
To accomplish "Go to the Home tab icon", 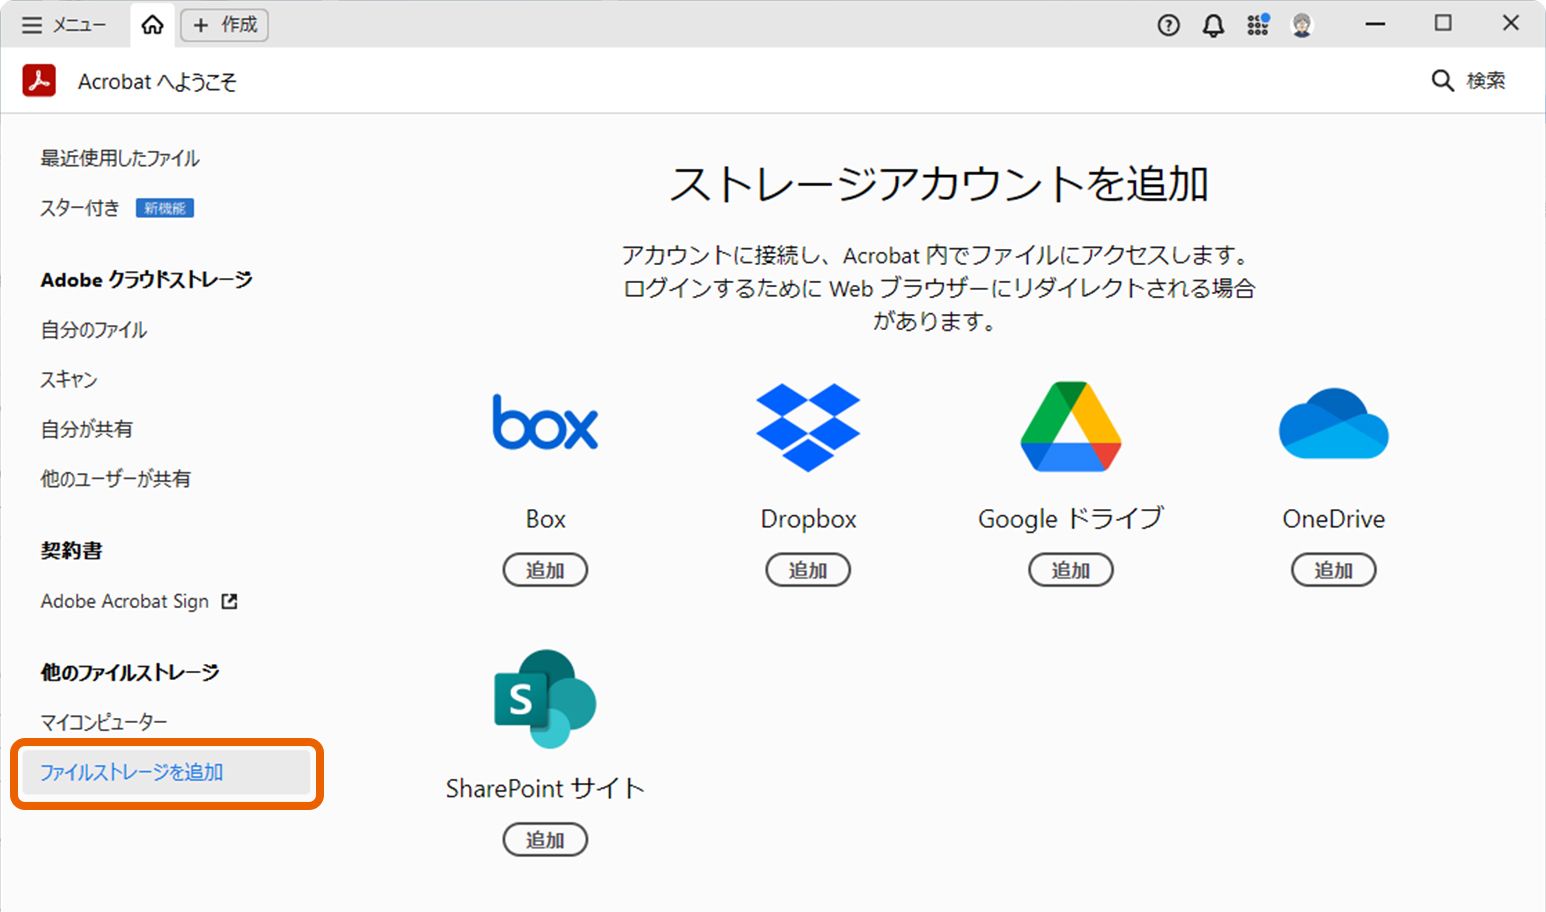I will click(x=152, y=25).
